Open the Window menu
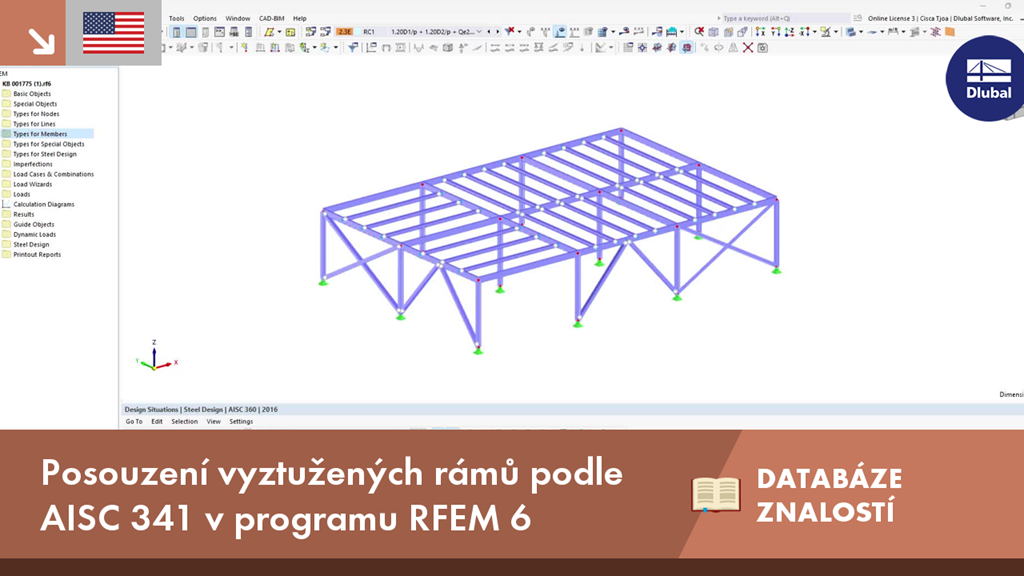 coord(238,18)
